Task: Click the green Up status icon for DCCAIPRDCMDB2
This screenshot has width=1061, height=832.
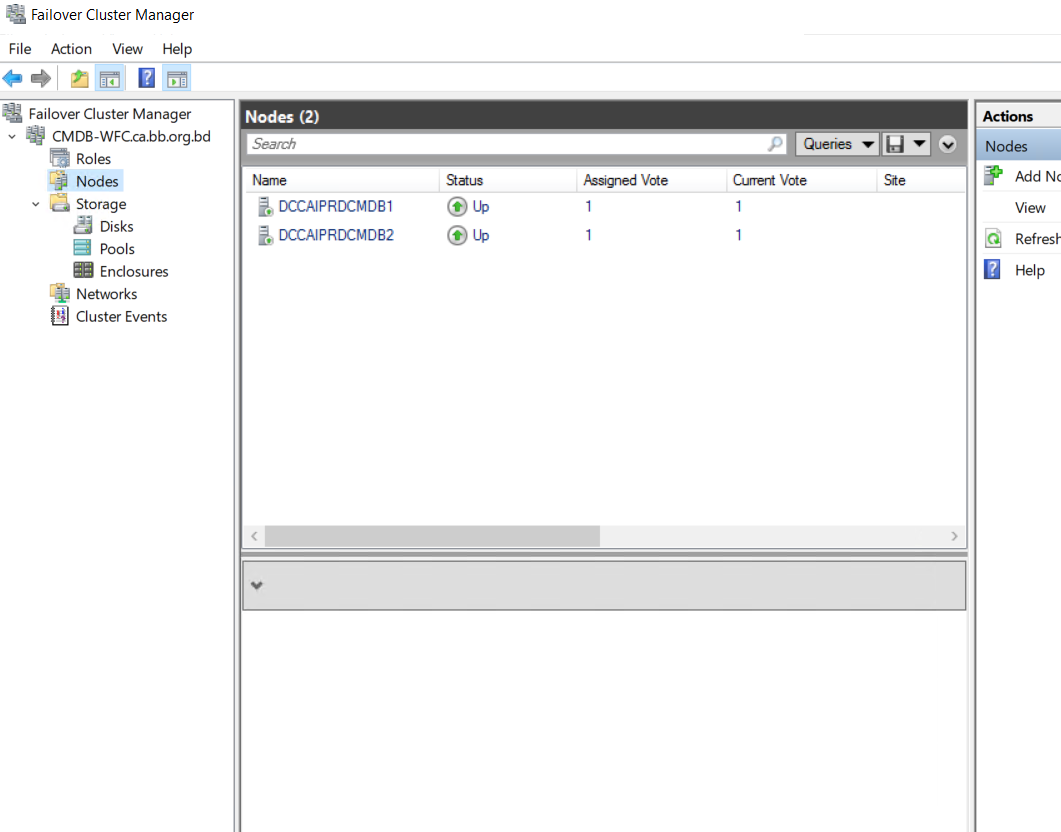Action: coord(457,235)
